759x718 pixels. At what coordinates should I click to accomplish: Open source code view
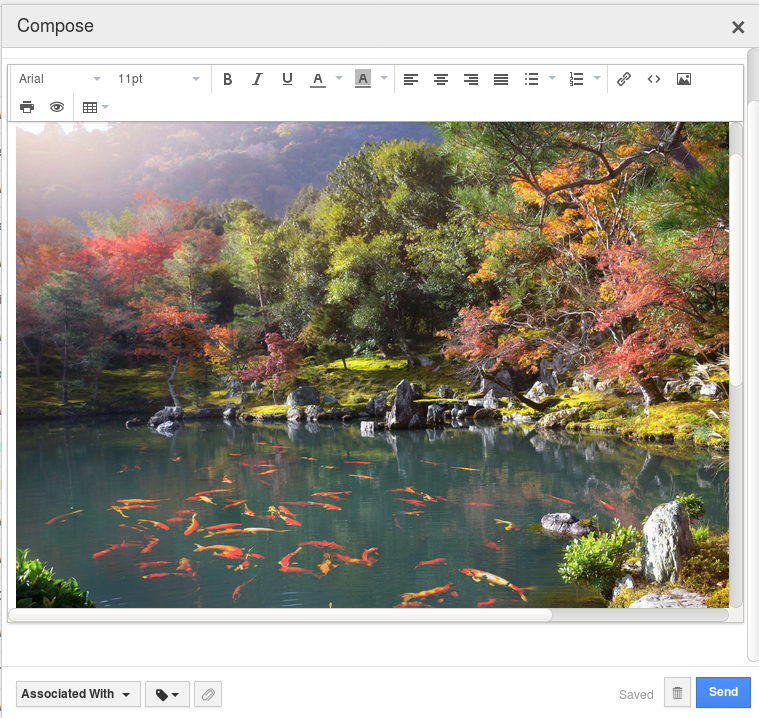pyautogui.click(x=654, y=79)
